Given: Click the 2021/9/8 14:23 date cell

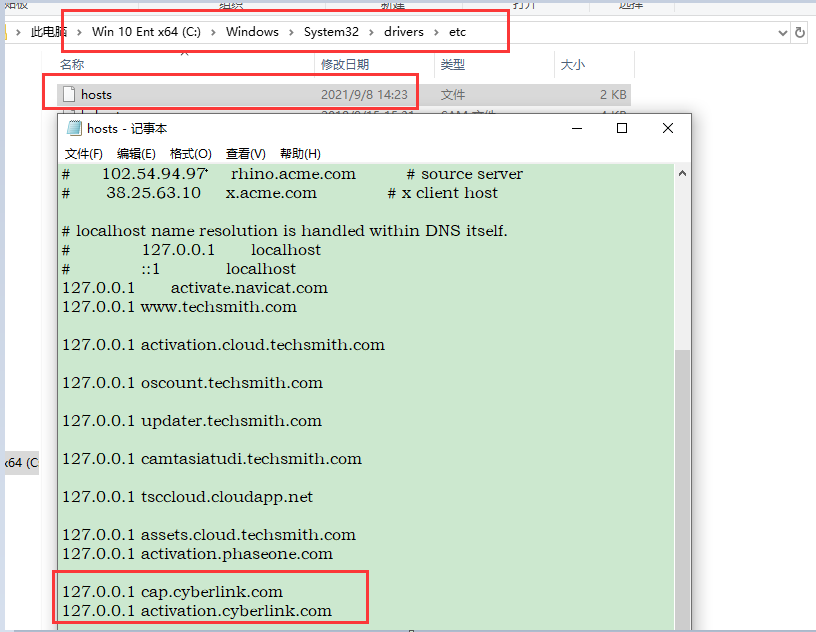Looking at the screenshot, I should click(x=364, y=94).
